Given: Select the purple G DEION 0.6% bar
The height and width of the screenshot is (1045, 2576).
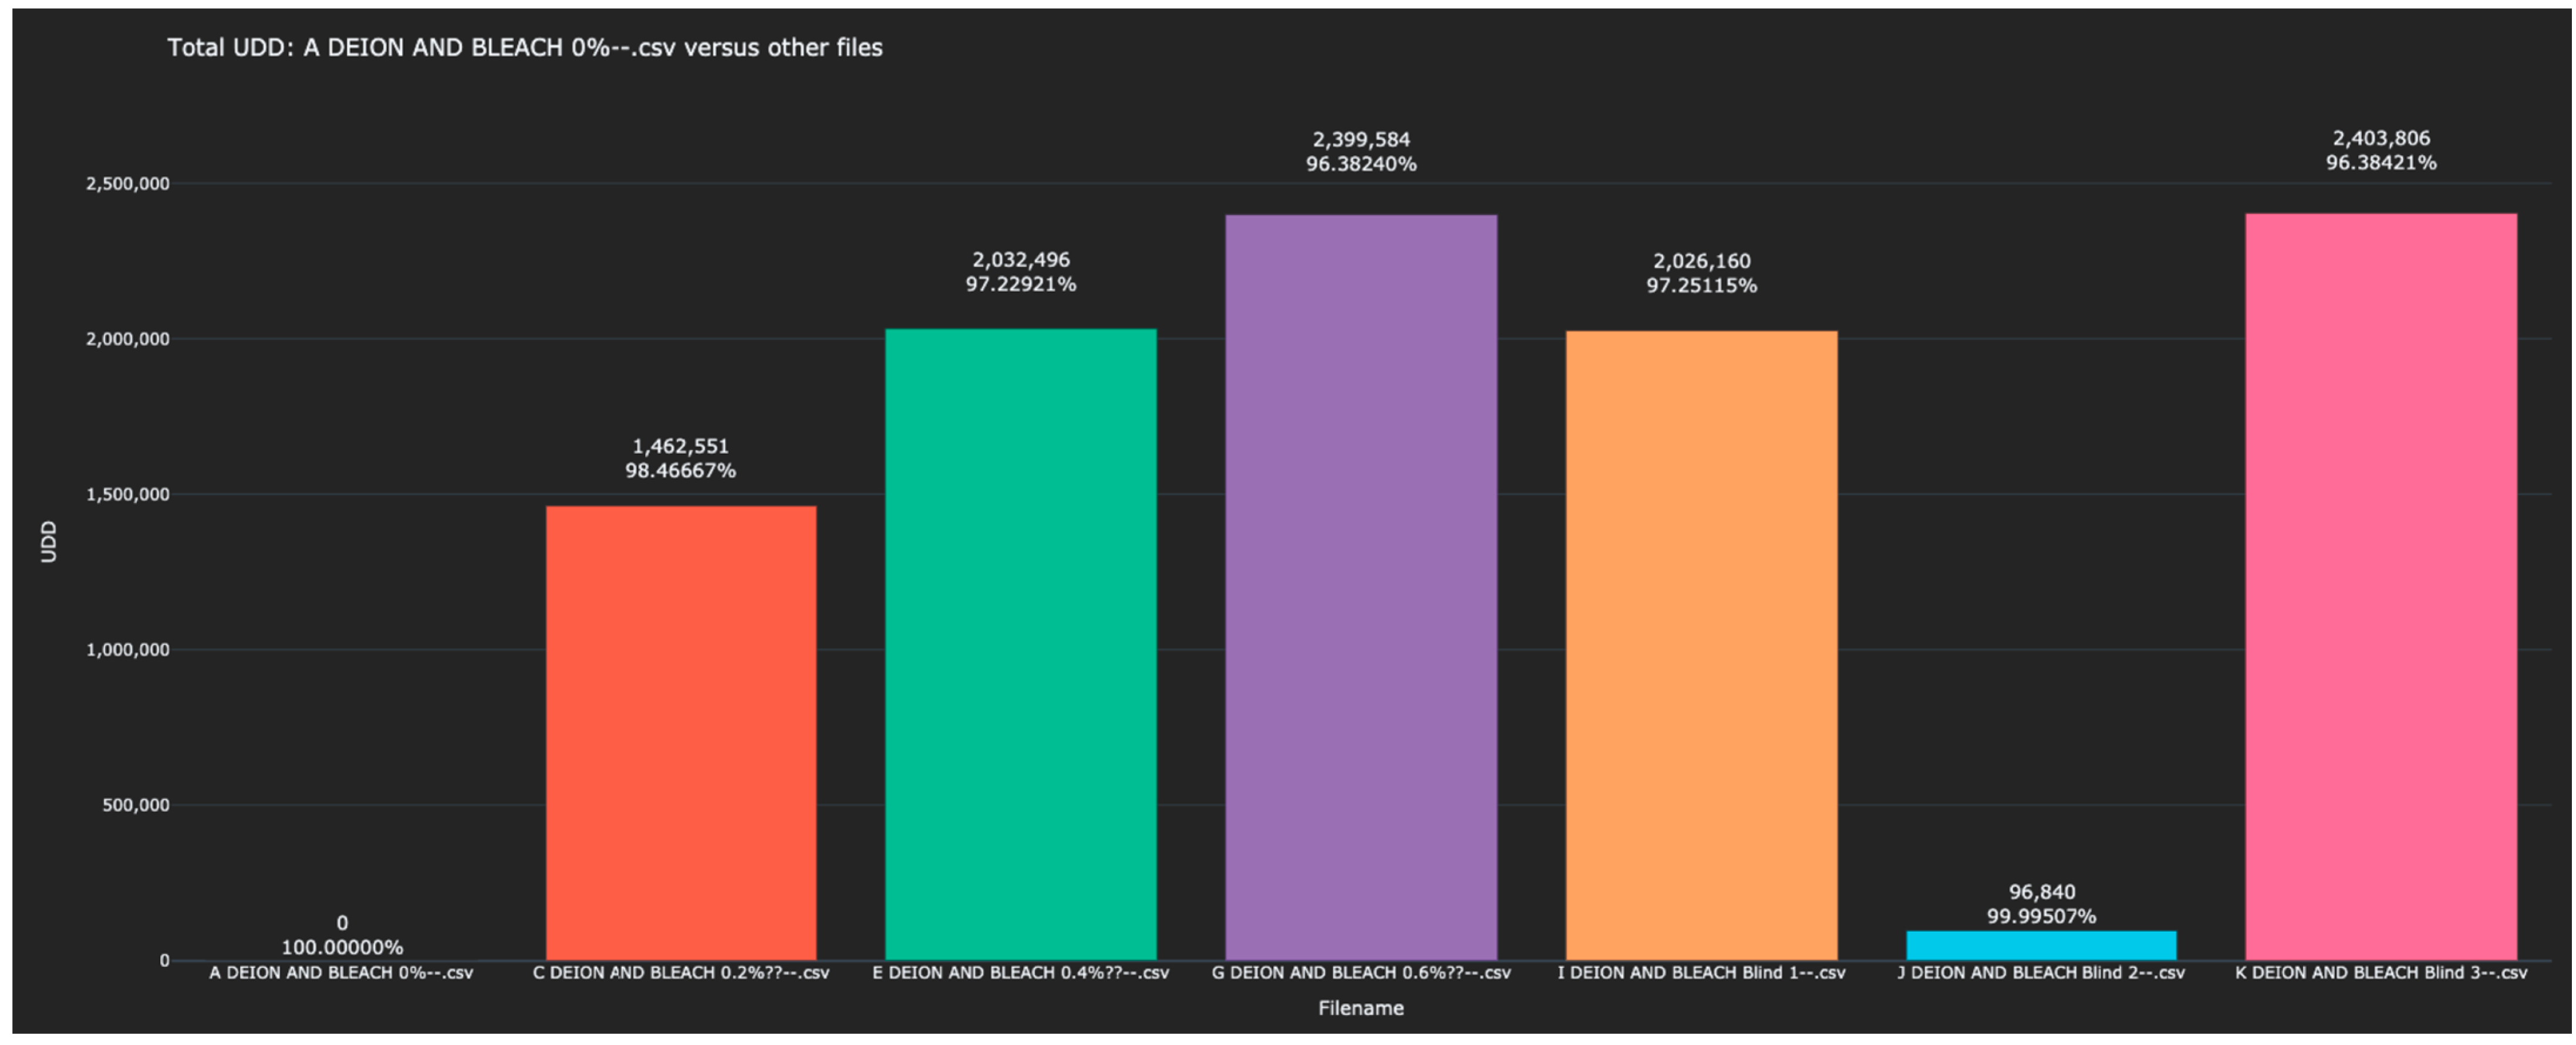Looking at the screenshot, I should 1361,587.
